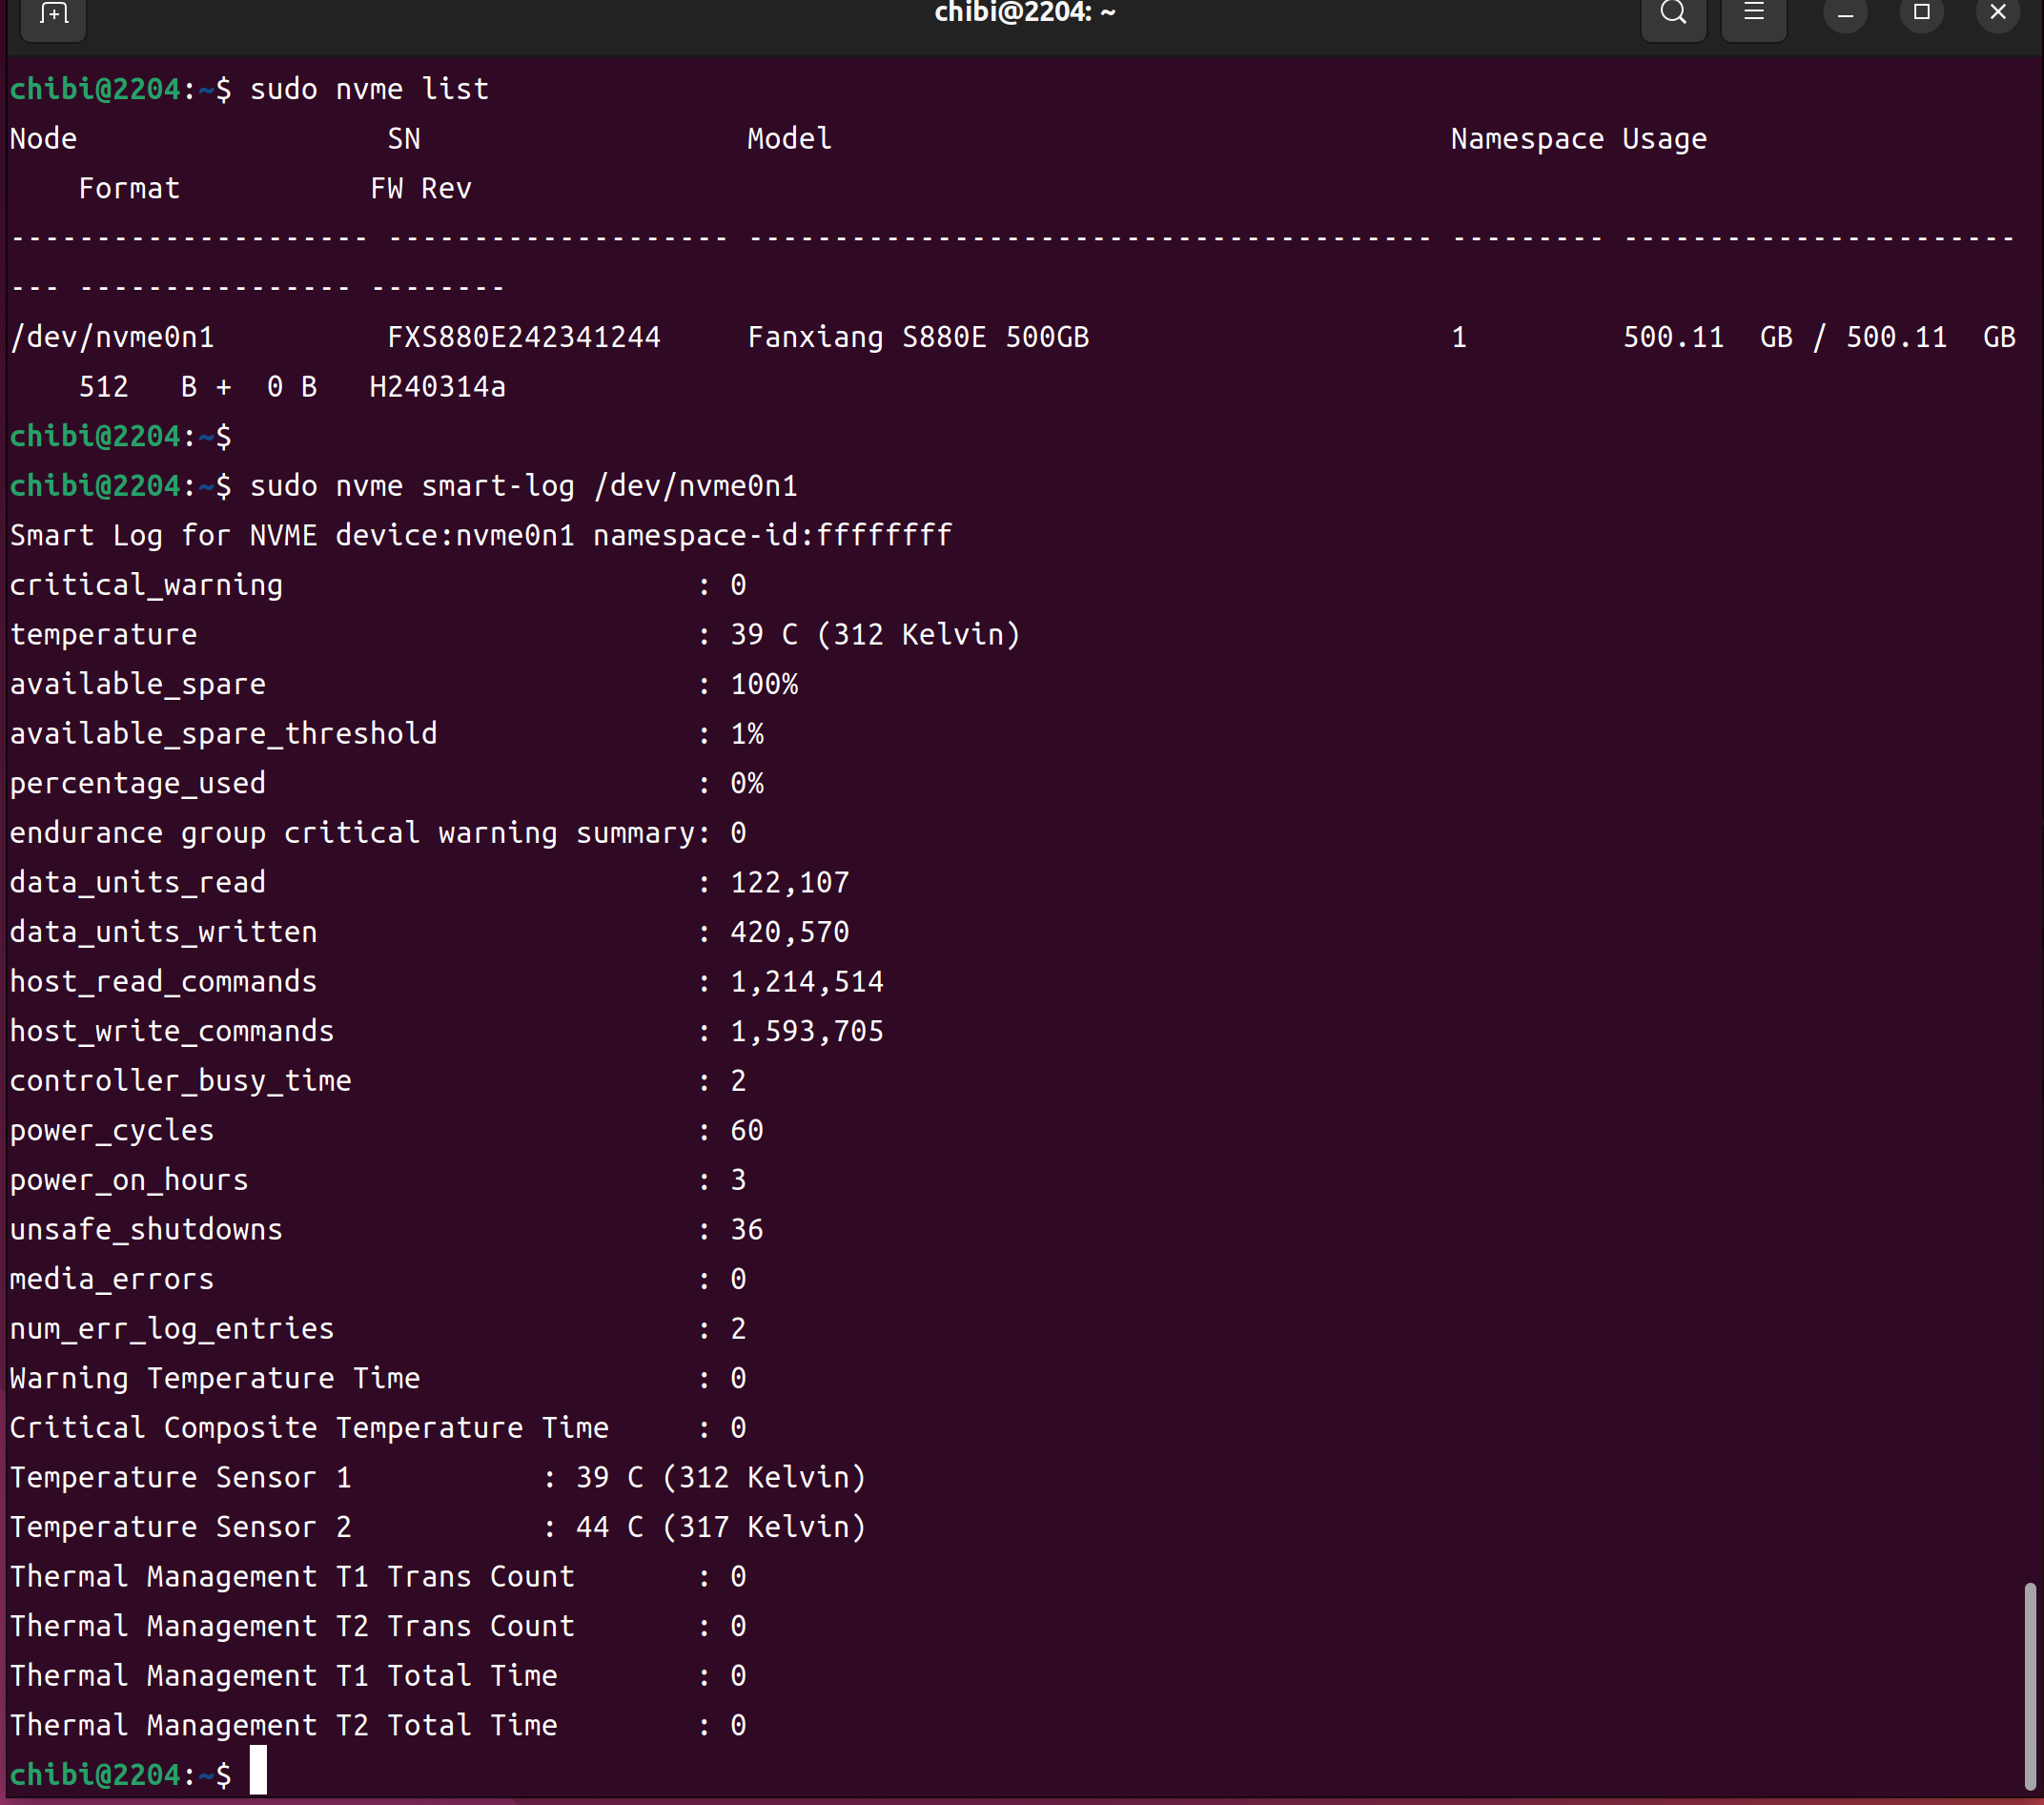Viewport: 2044px width, 1805px height.
Task: Maximize the terminal window
Action: point(1921,14)
